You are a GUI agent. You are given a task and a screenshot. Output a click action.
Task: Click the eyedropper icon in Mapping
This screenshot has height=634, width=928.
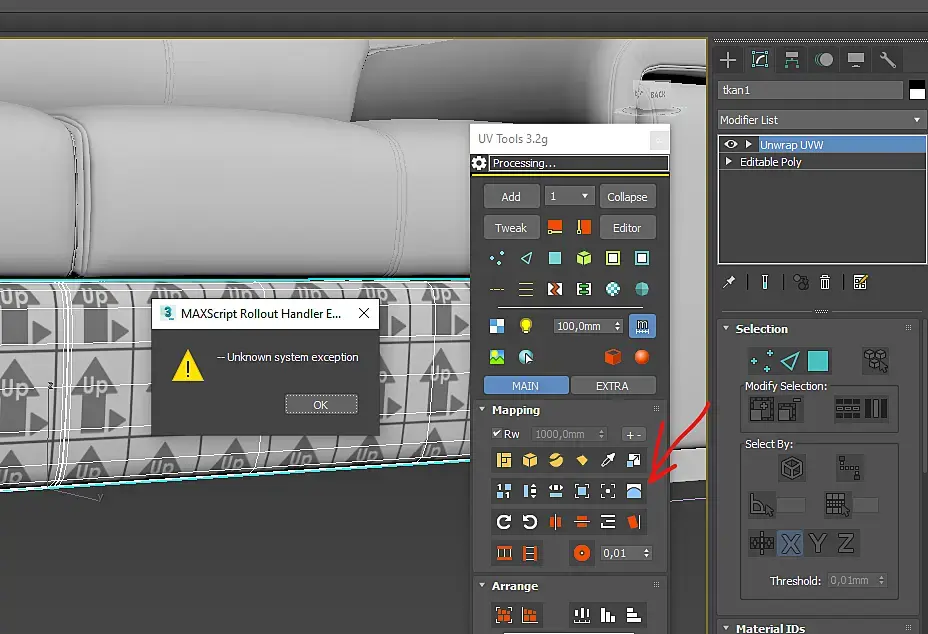(608, 460)
